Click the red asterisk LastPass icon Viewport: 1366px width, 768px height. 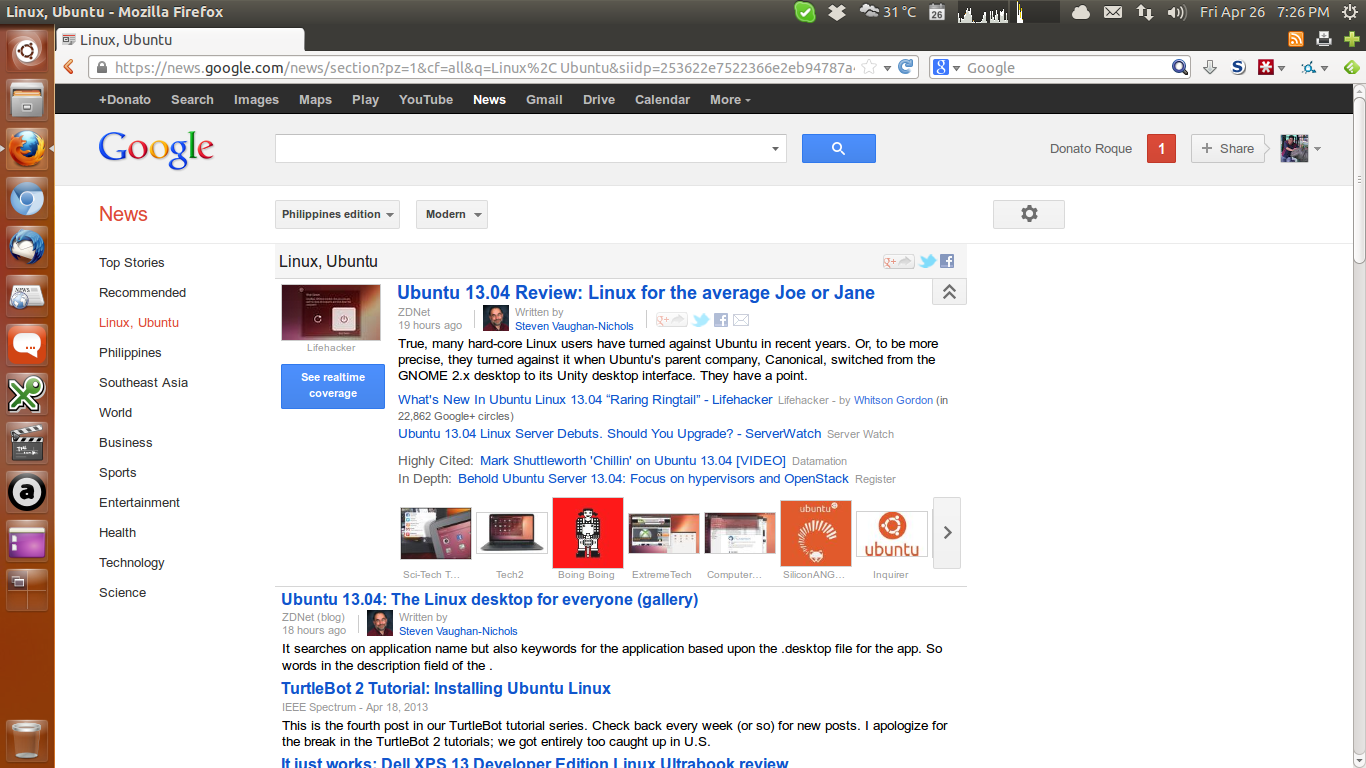pyautogui.click(x=1266, y=67)
